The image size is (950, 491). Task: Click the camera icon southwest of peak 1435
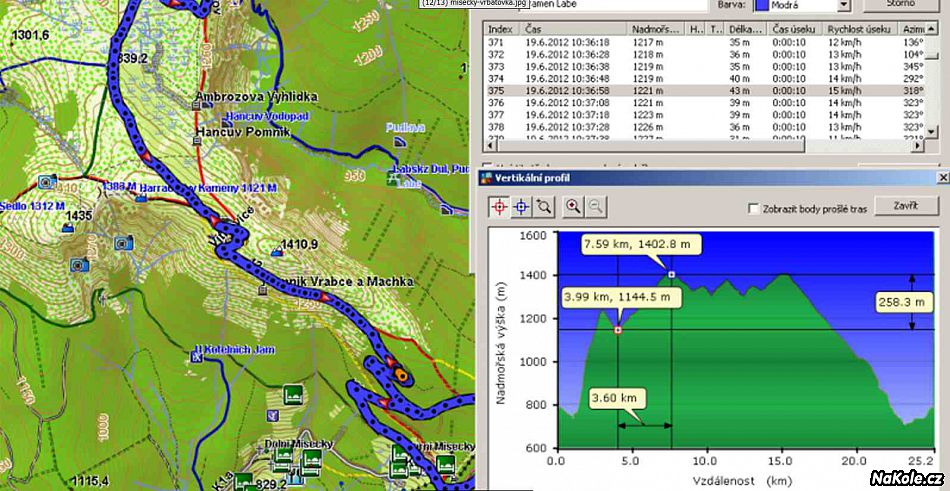point(79,265)
